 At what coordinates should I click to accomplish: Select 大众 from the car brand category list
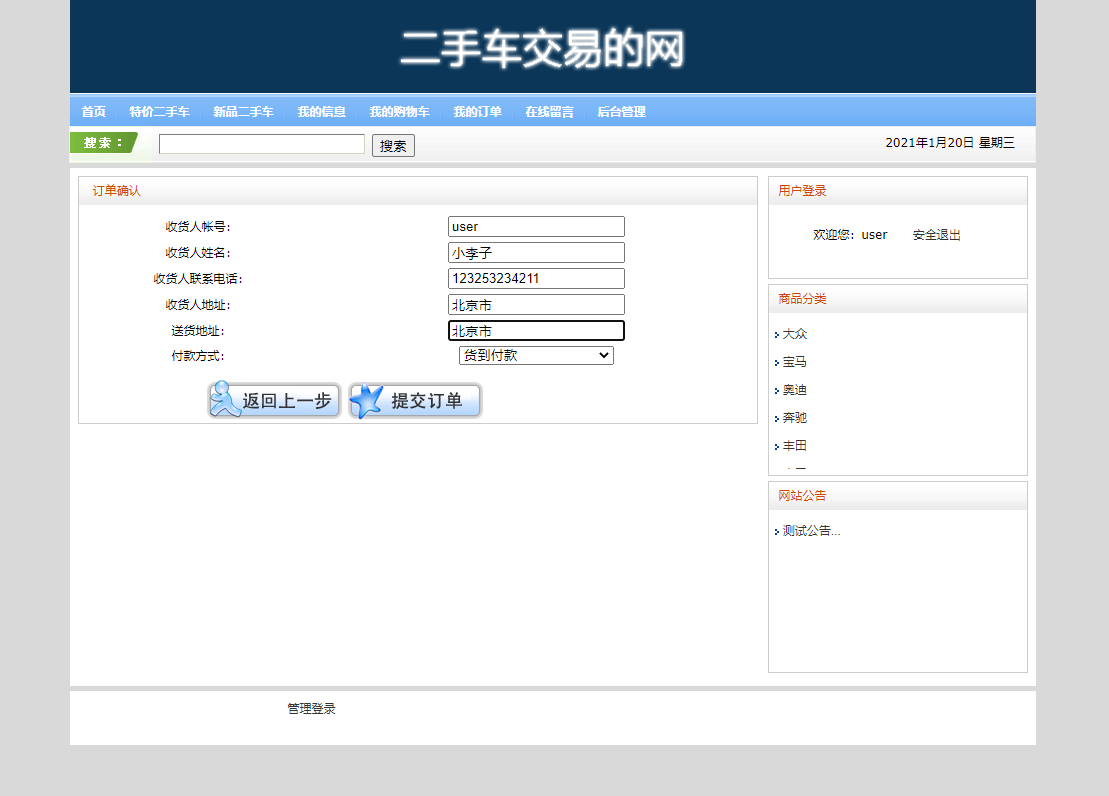[x=794, y=333]
